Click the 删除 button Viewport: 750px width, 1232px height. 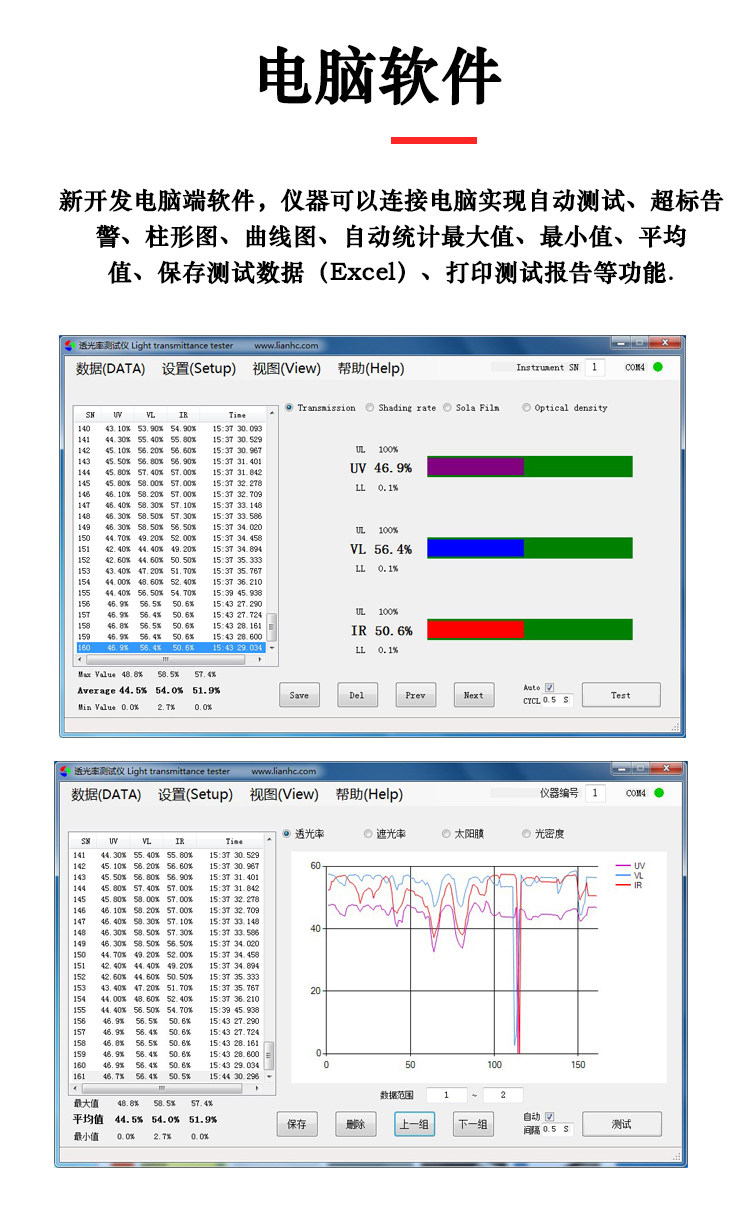pyautogui.click(x=356, y=1124)
